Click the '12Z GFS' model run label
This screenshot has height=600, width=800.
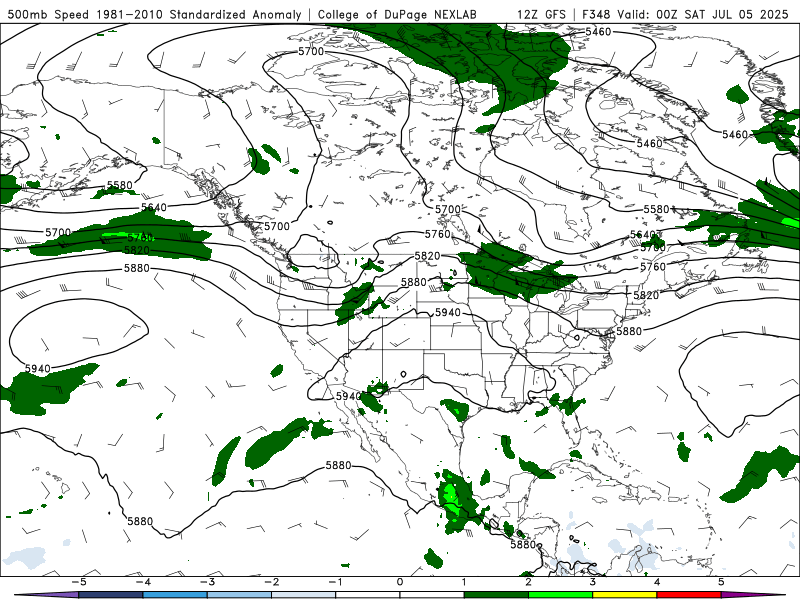pyautogui.click(x=541, y=14)
